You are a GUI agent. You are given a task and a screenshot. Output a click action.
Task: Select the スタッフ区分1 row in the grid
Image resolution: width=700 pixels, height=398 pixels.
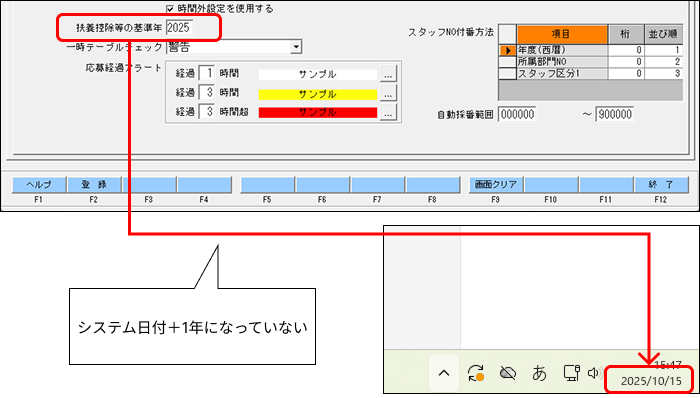[591, 74]
